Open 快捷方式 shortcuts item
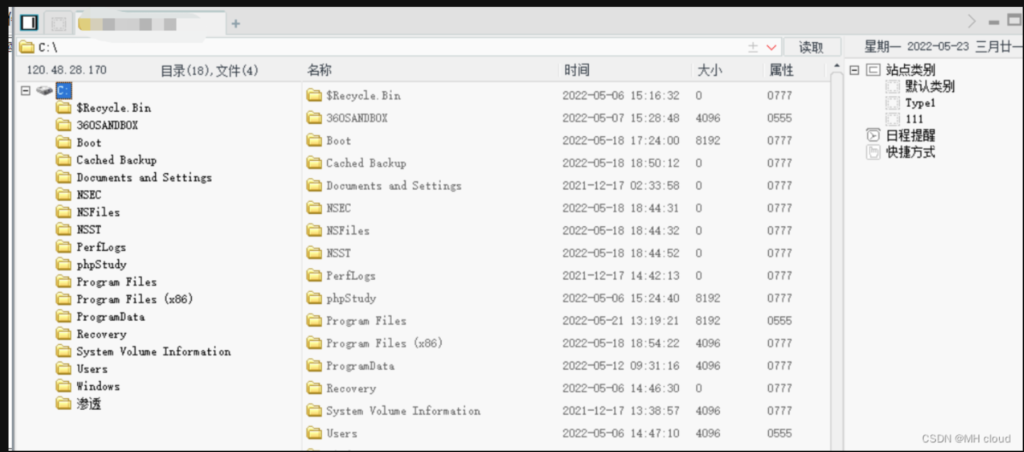The height and width of the screenshot is (452, 1024). tap(910, 153)
